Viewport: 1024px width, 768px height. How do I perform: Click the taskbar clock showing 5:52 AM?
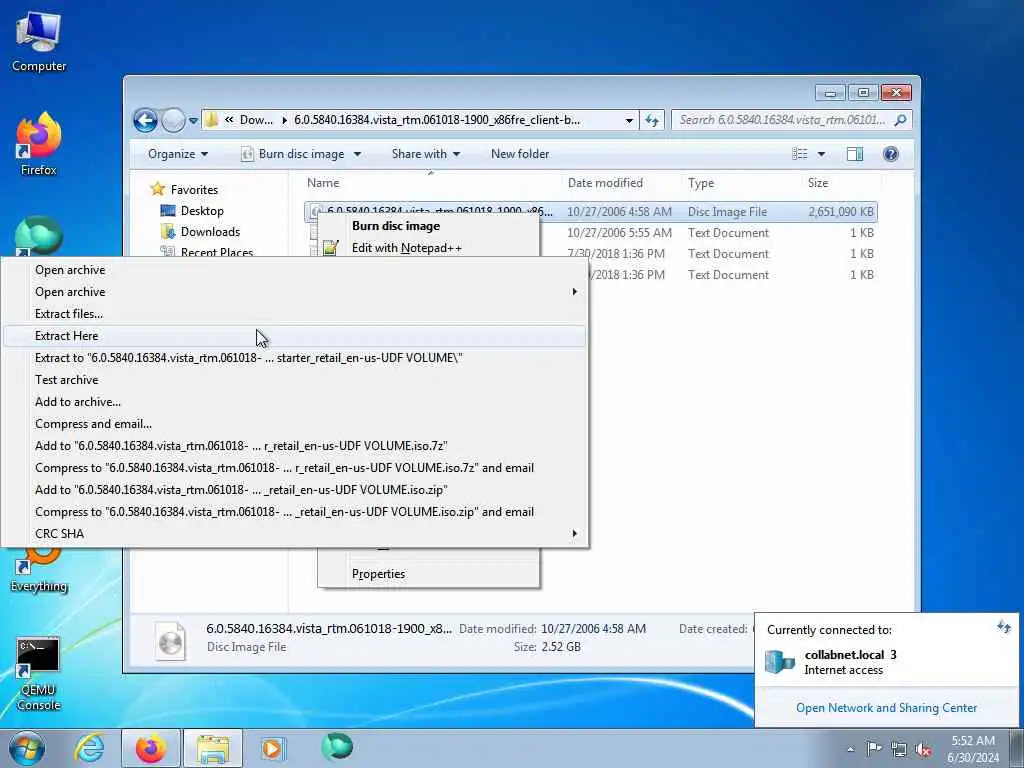[x=974, y=749]
